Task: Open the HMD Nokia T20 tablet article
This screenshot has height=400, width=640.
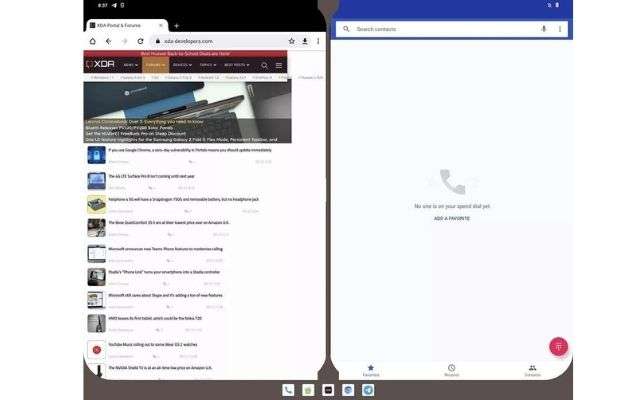Action: click(x=155, y=318)
